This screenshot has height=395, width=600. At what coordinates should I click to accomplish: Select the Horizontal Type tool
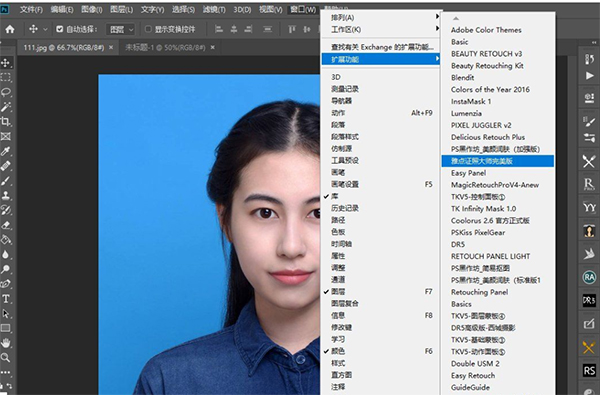(6, 299)
